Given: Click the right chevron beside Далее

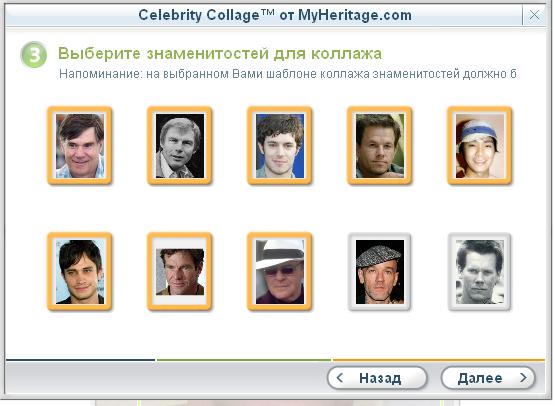Looking at the screenshot, I should click(x=523, y=378).
